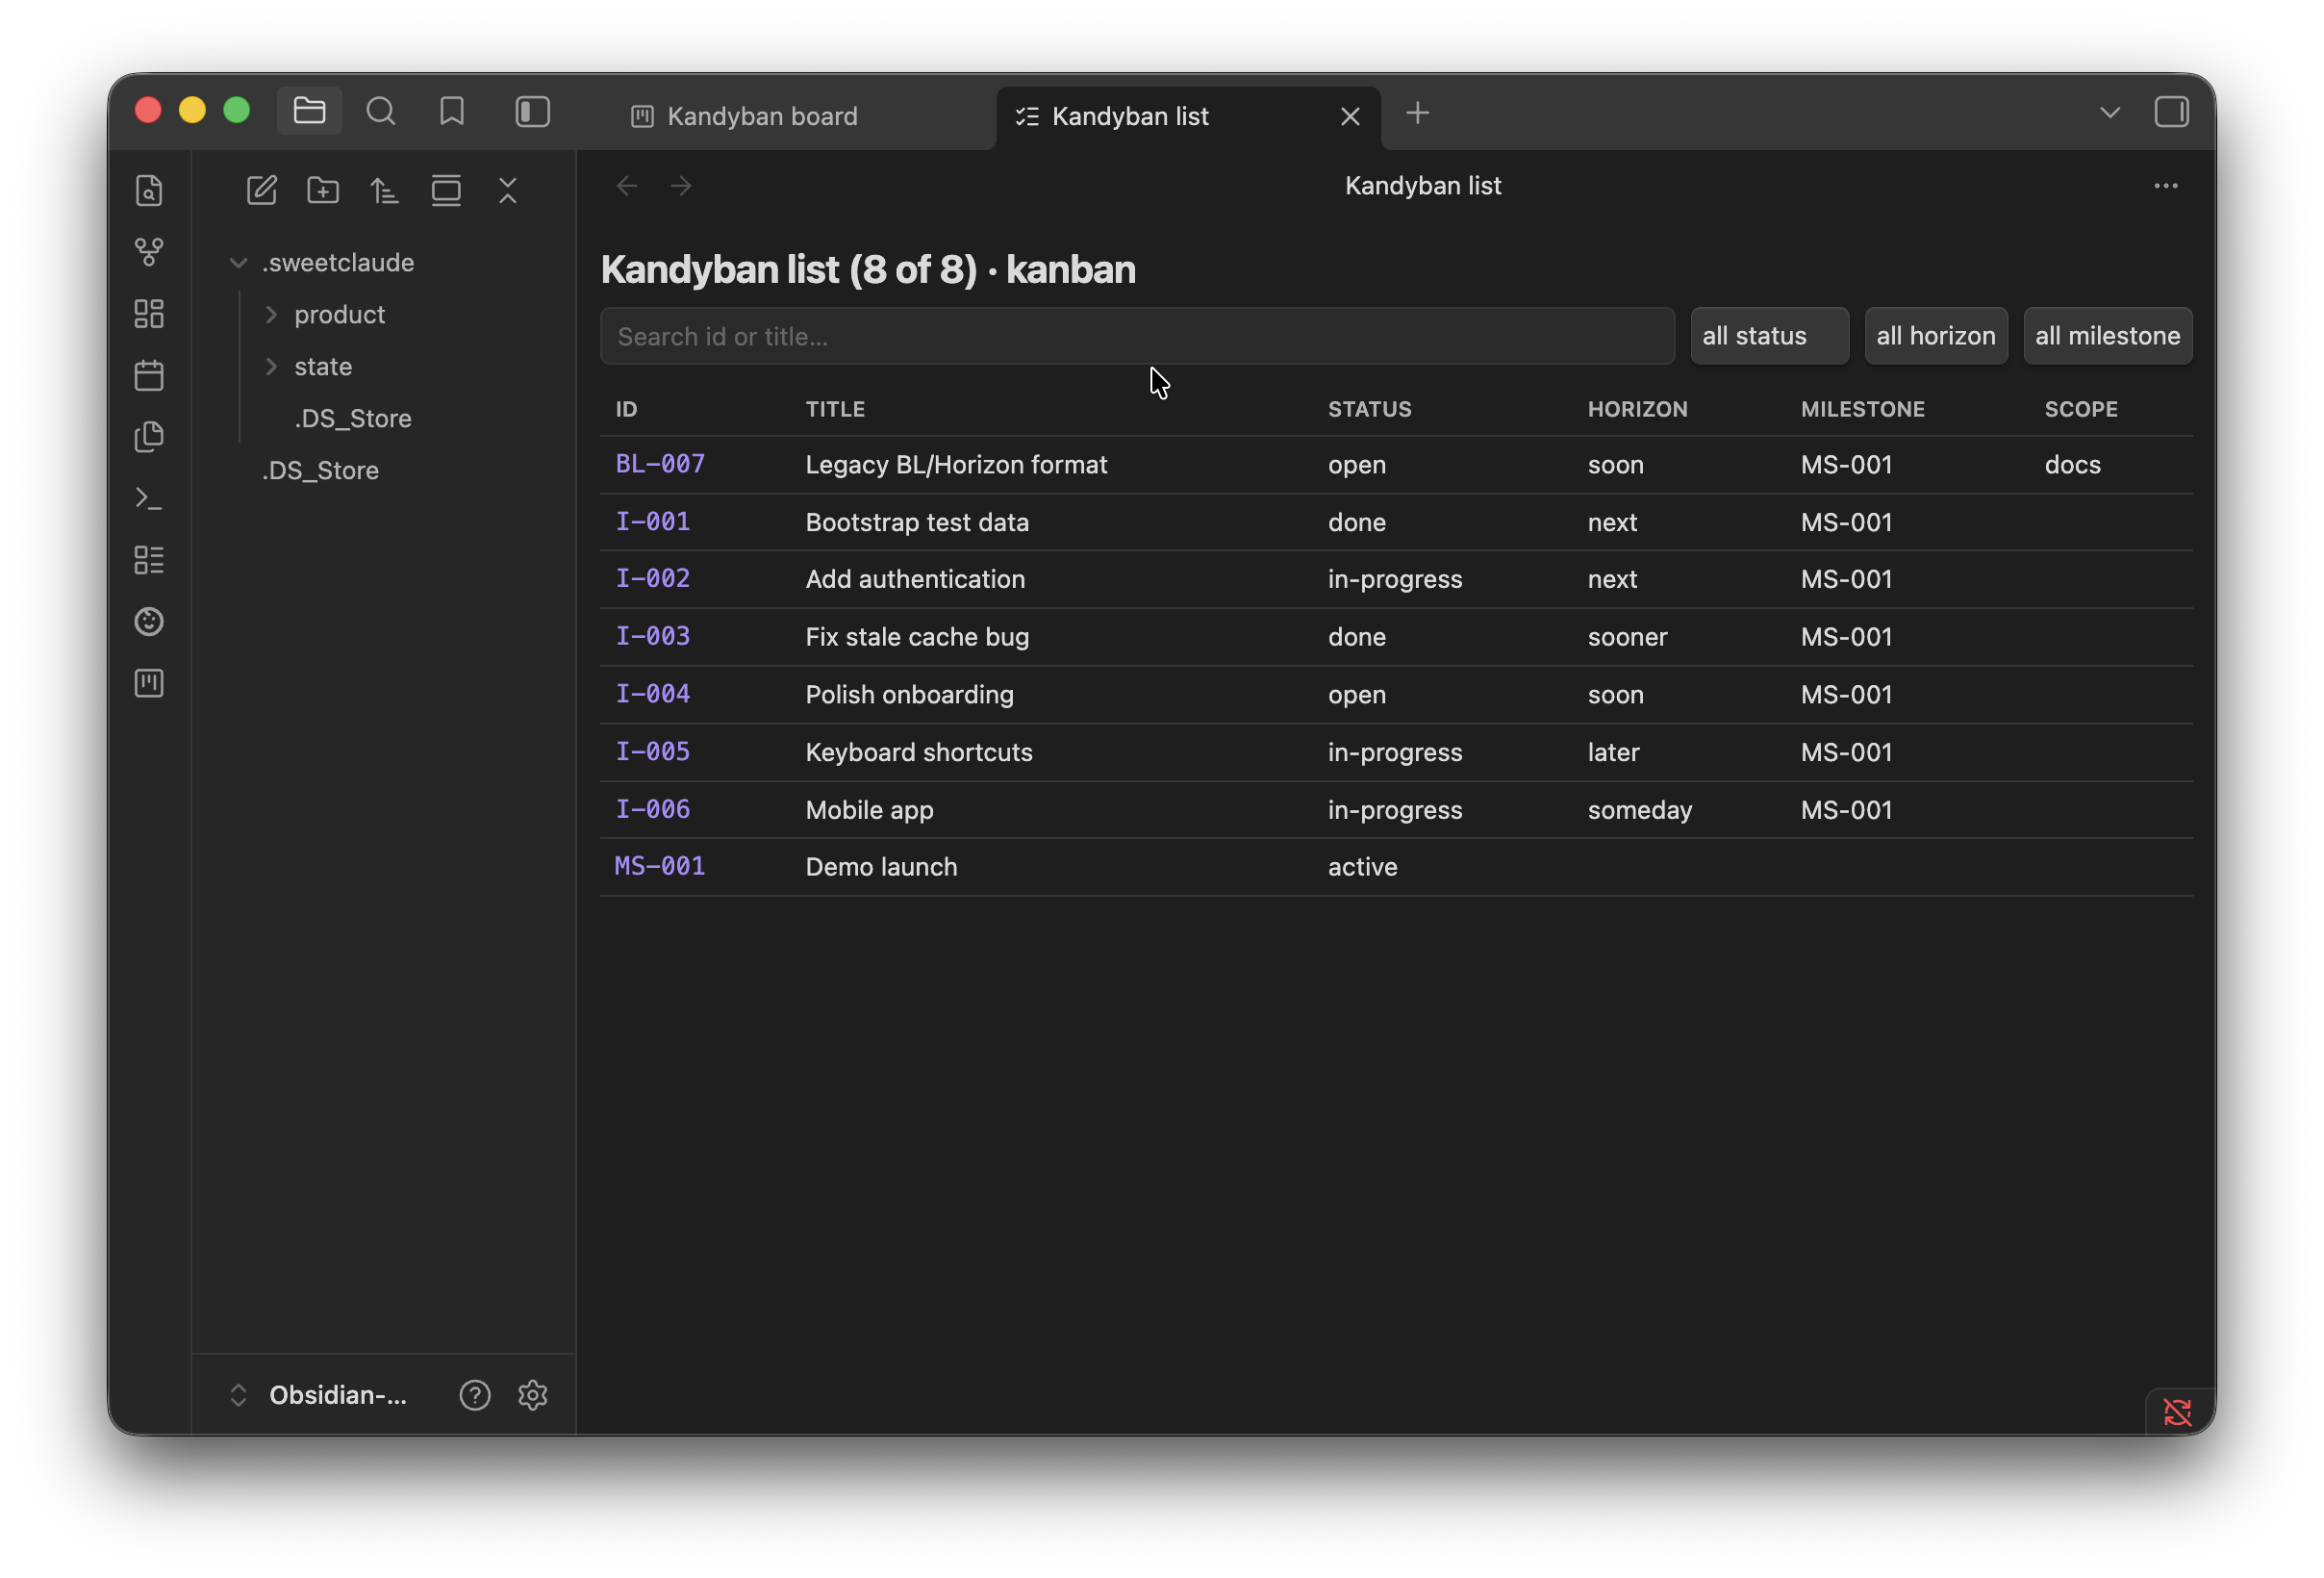Navigate back arrow

point(627,186)
